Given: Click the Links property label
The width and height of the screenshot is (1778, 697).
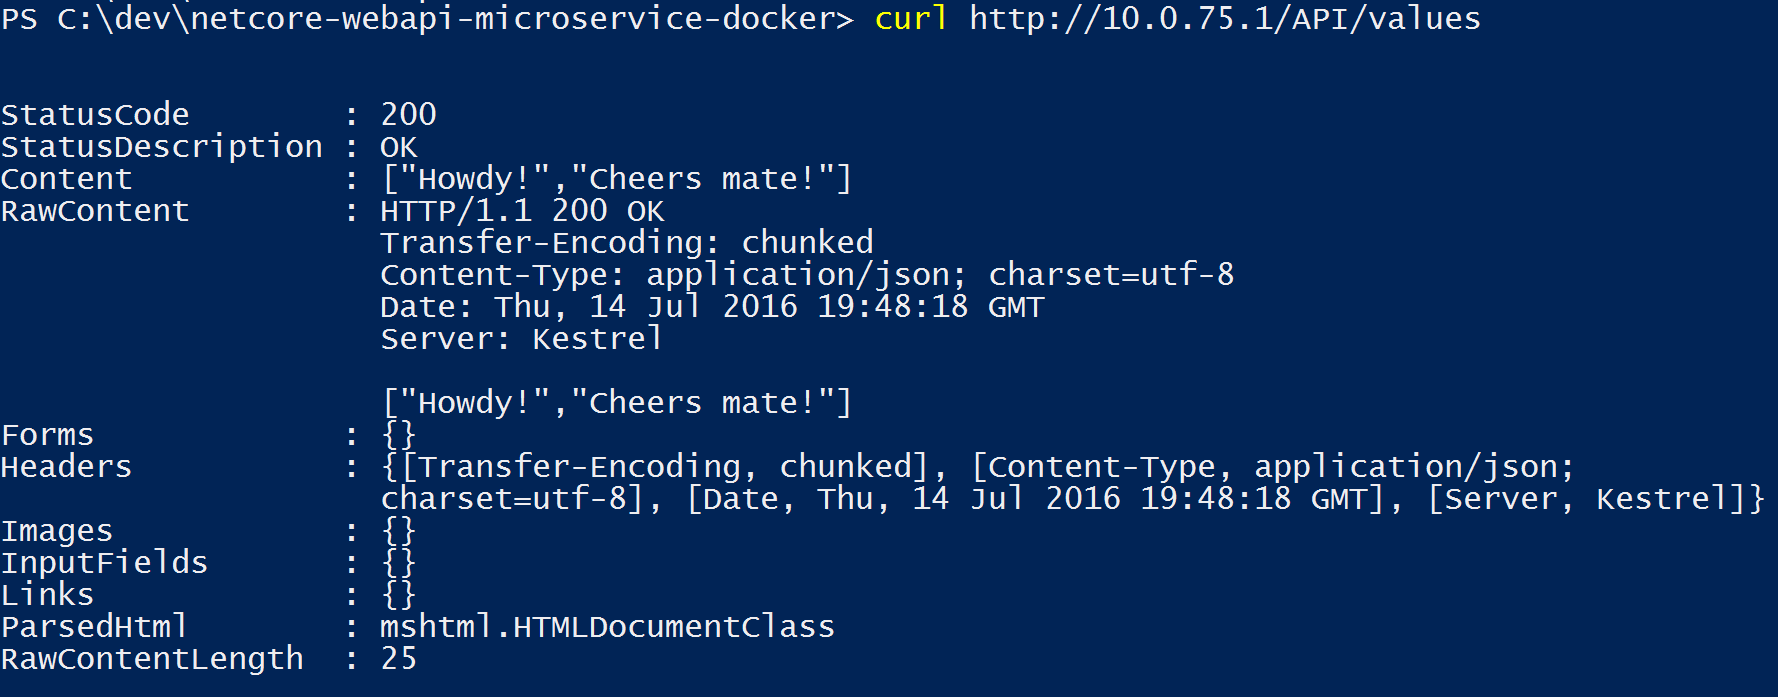Looking at the screenshot, I should 47,595.
